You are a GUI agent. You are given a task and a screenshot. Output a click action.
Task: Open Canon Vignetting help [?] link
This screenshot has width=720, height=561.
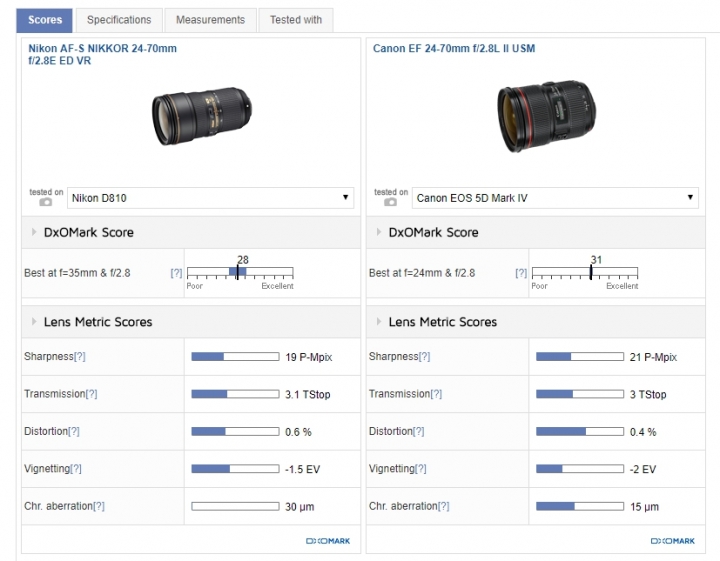(421, 469)
